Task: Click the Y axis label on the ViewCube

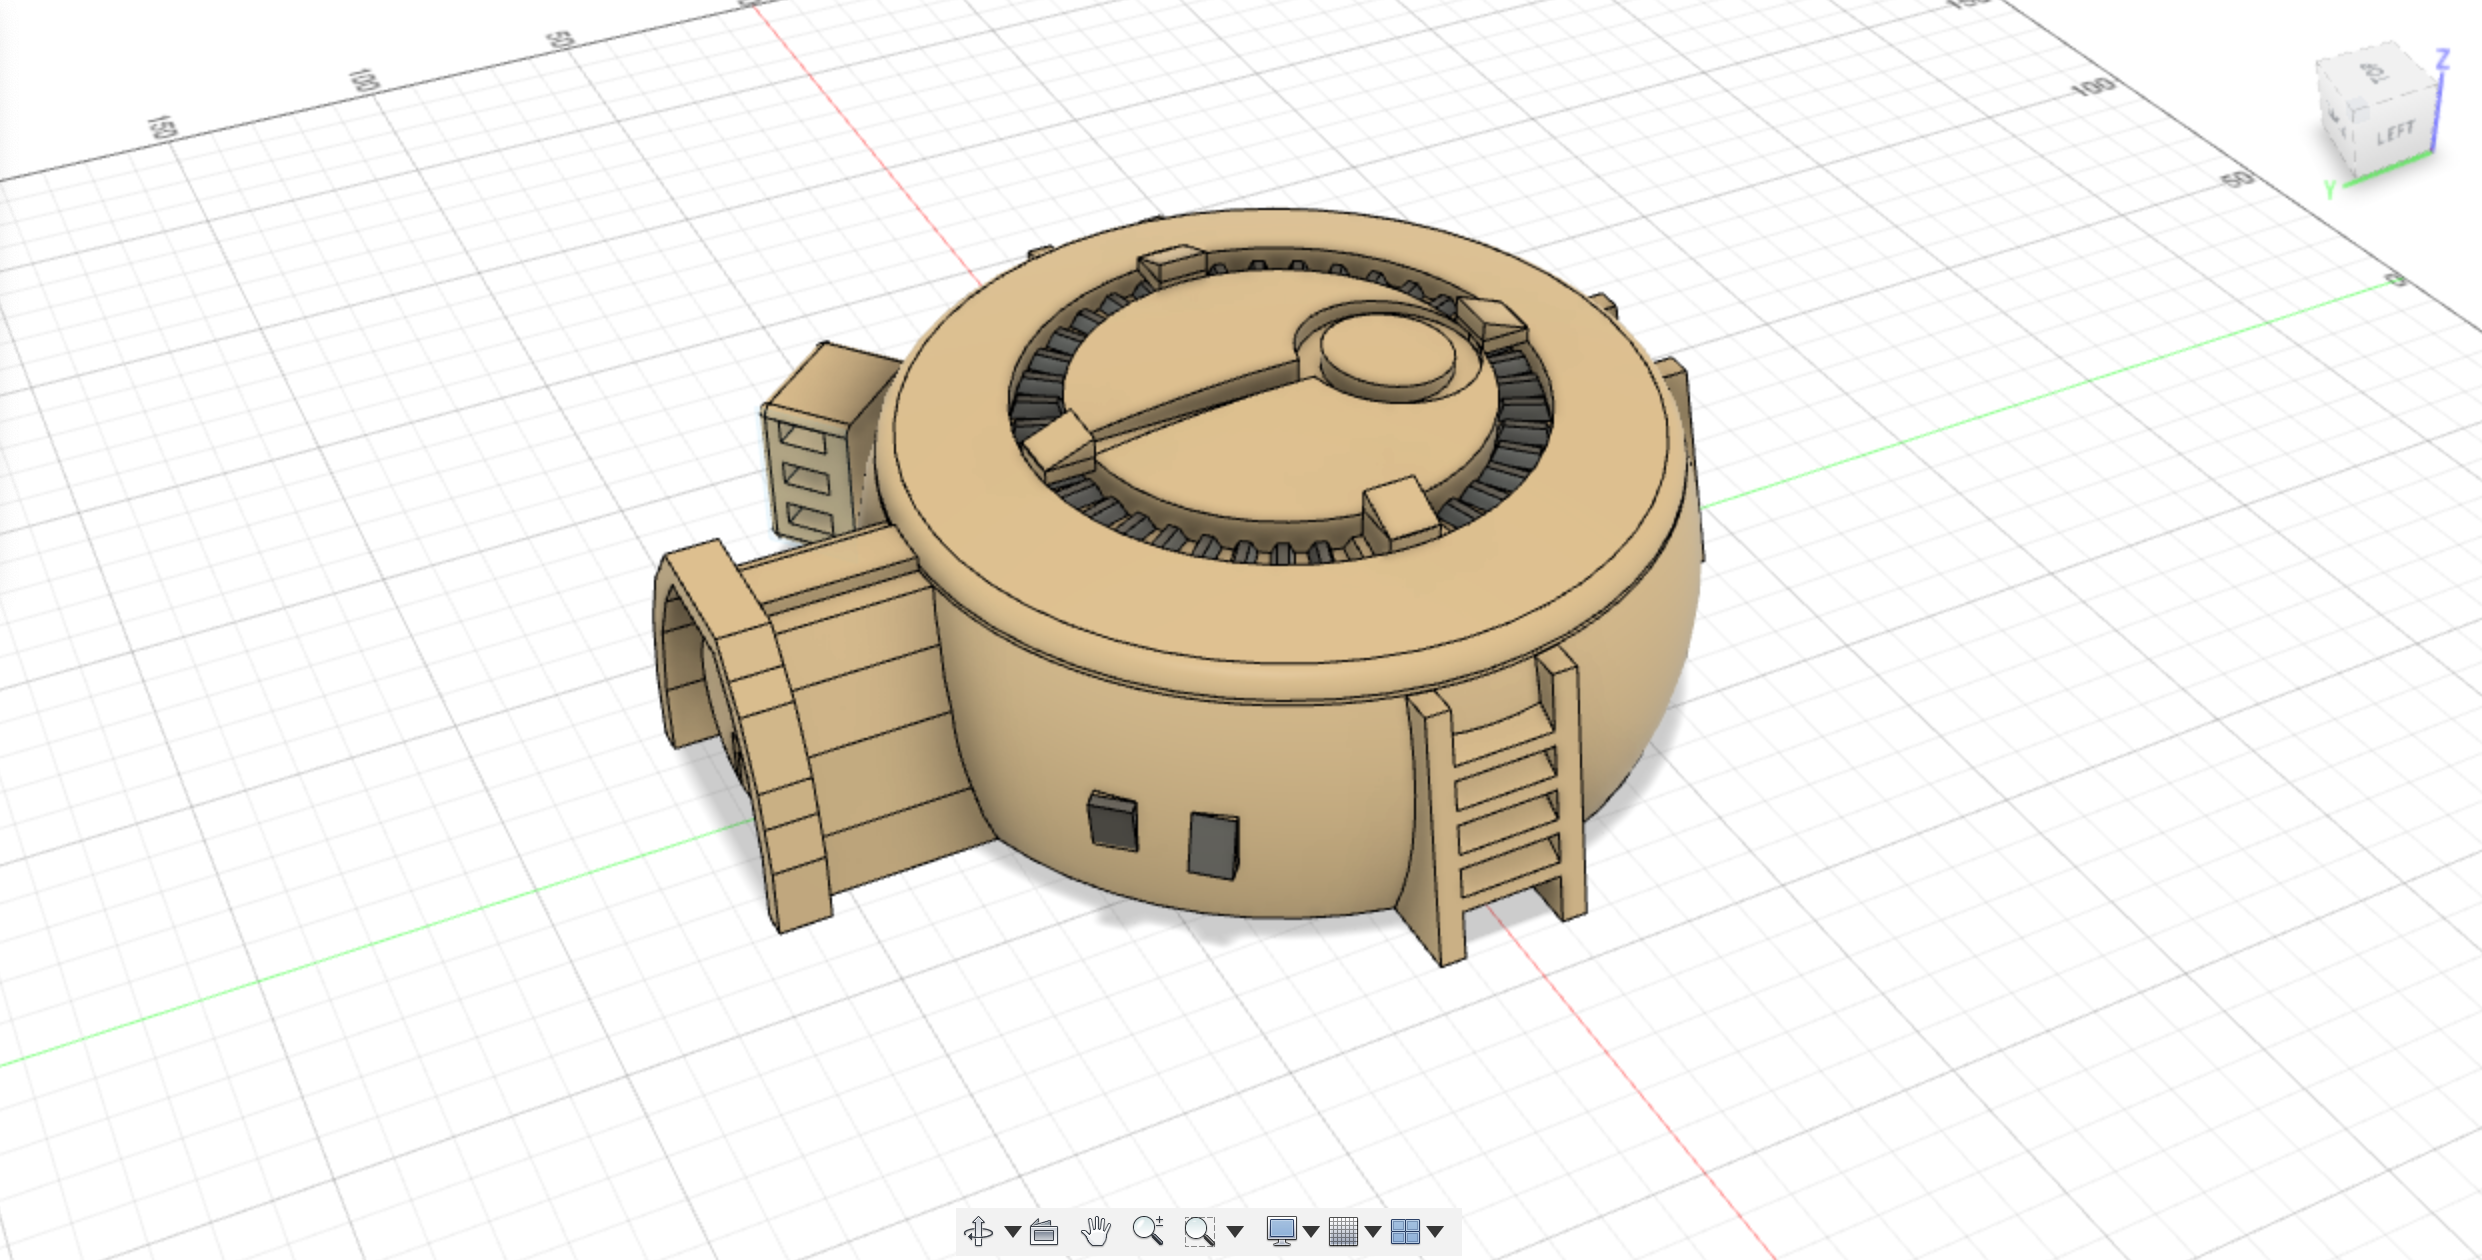Action: pyautogui.click(x=2330, y=188)
